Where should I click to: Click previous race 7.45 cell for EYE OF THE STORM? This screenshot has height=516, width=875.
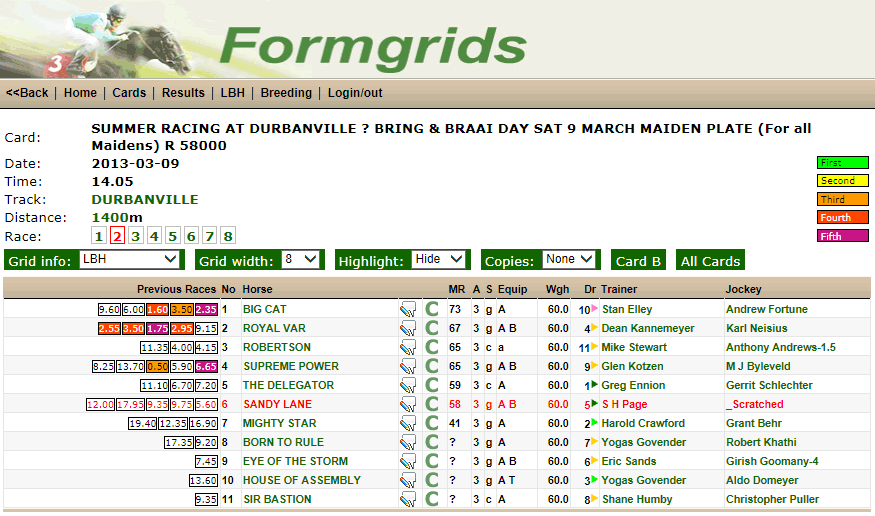[206, 461]
